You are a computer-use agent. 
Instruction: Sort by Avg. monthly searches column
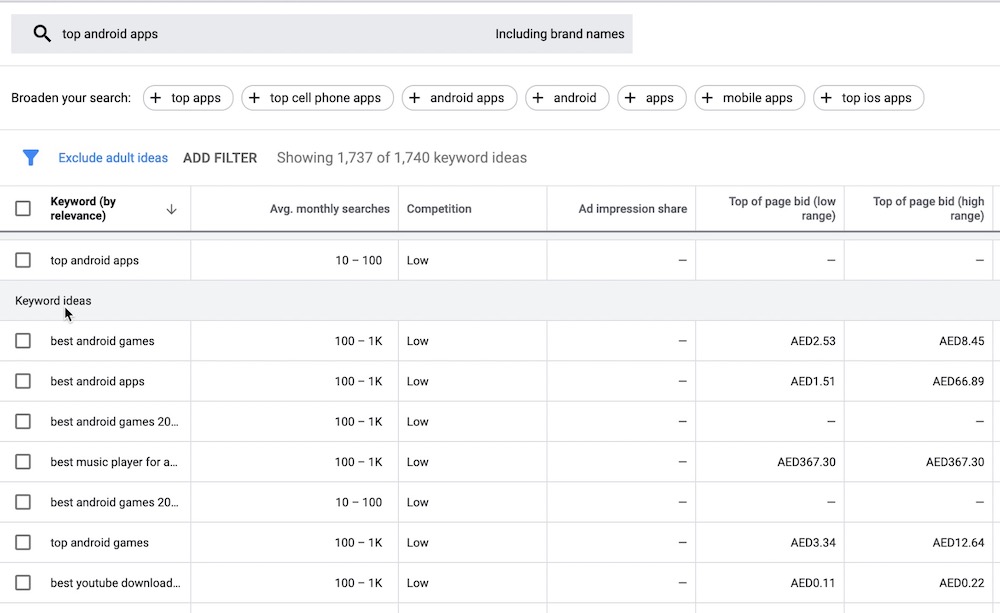329,209
